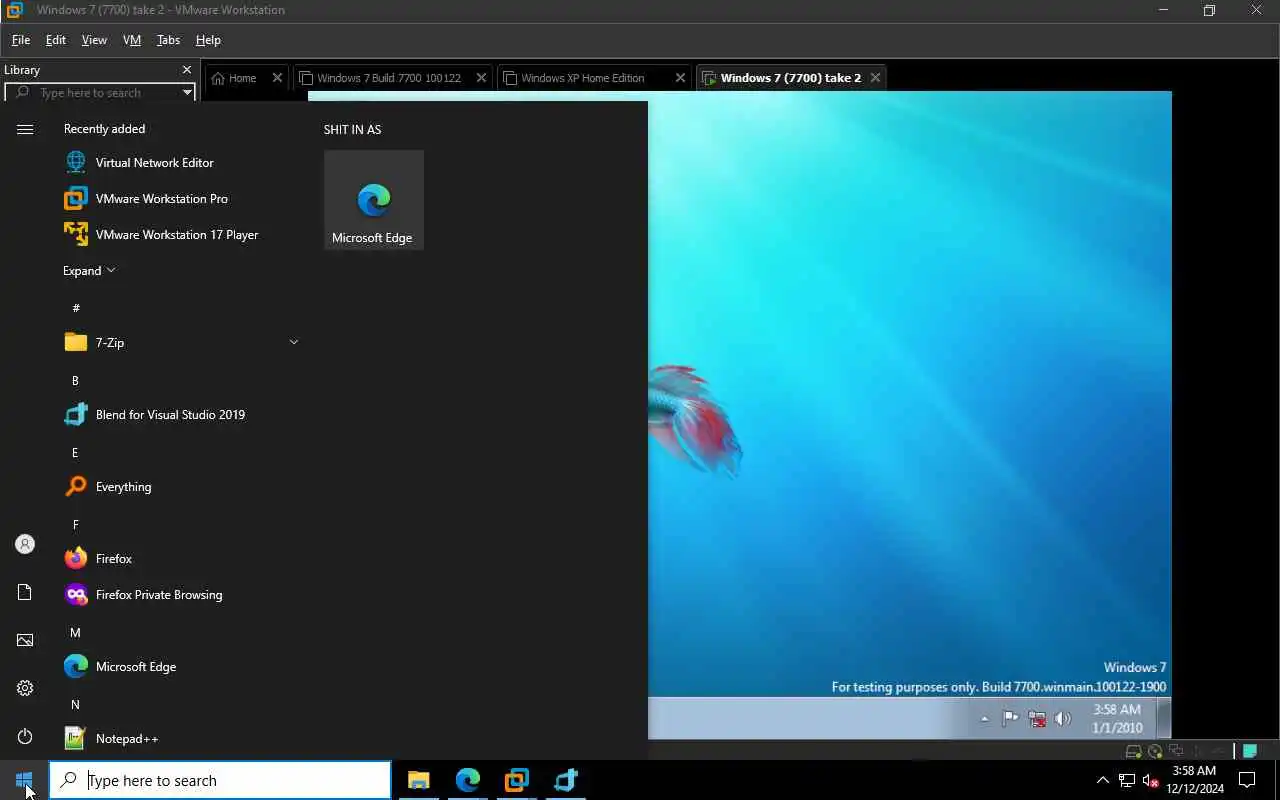Screen dimensions: 1280x800
Task: Open File Explorer from the taskbar
Action: [419, 780]
